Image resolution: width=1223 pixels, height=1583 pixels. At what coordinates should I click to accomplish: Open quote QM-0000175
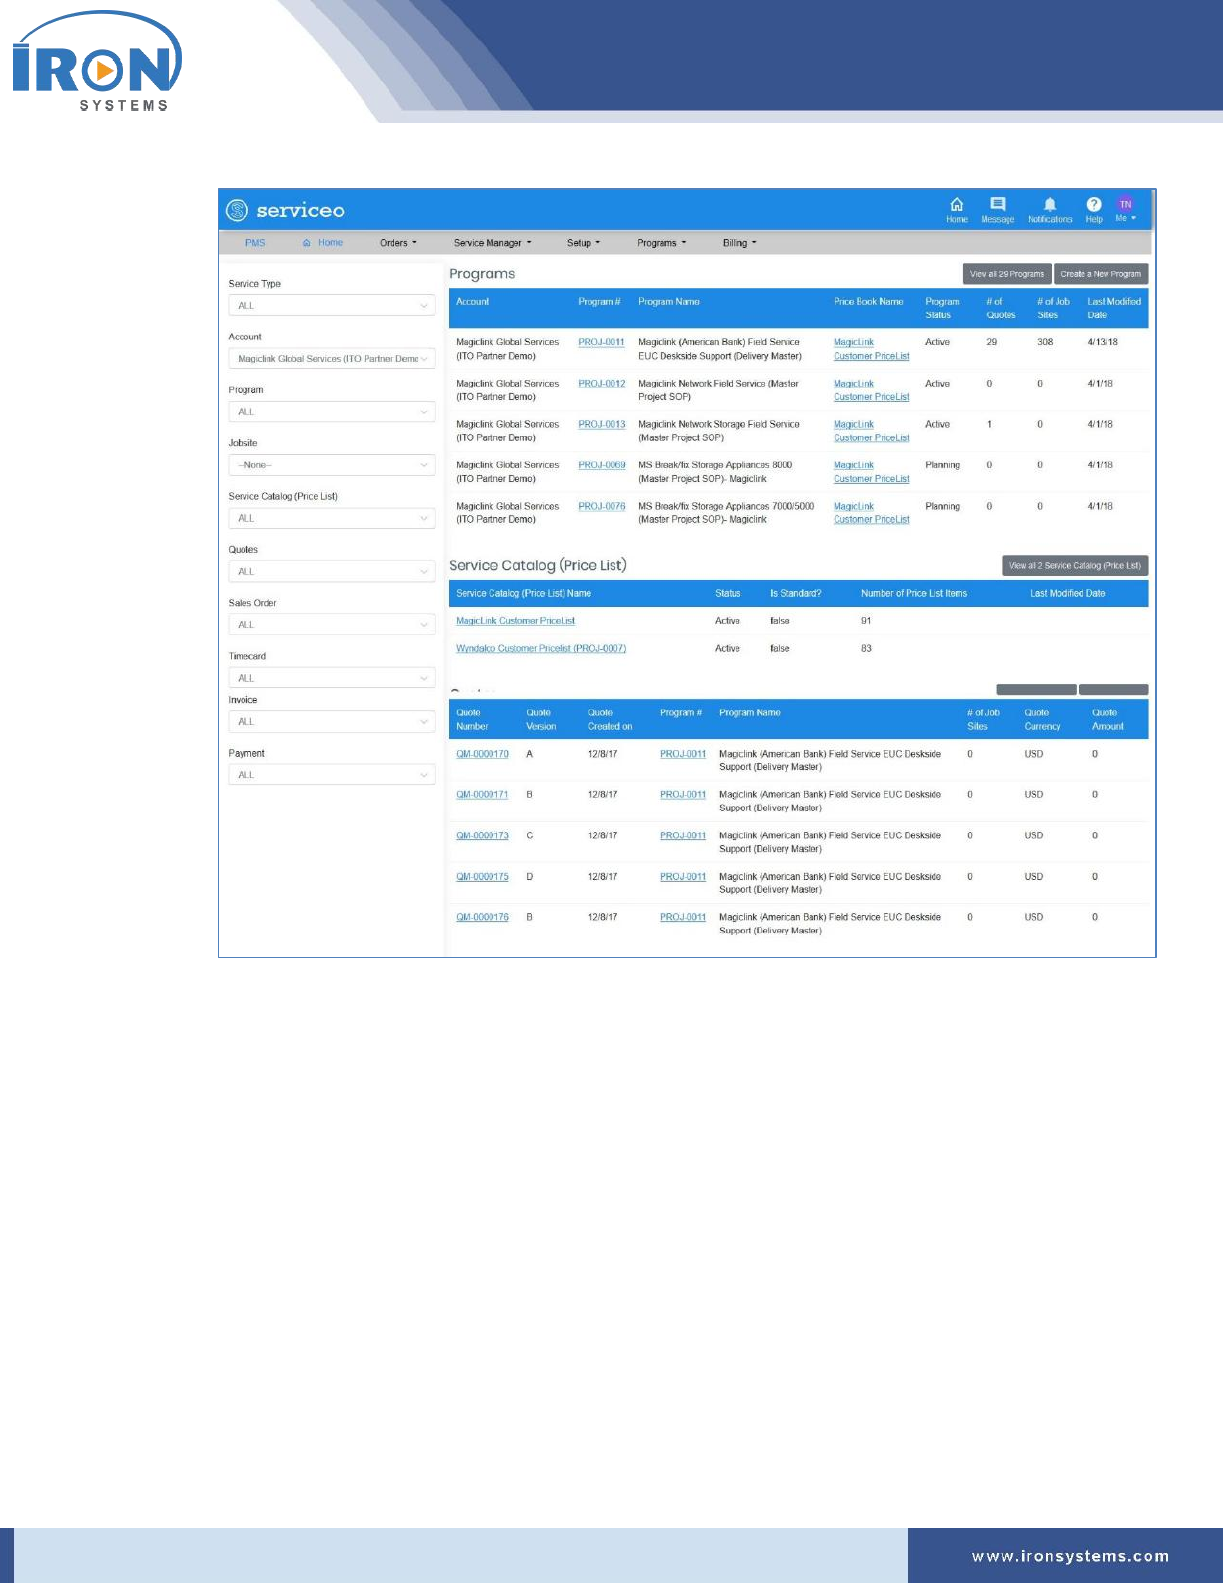[482, 877]
